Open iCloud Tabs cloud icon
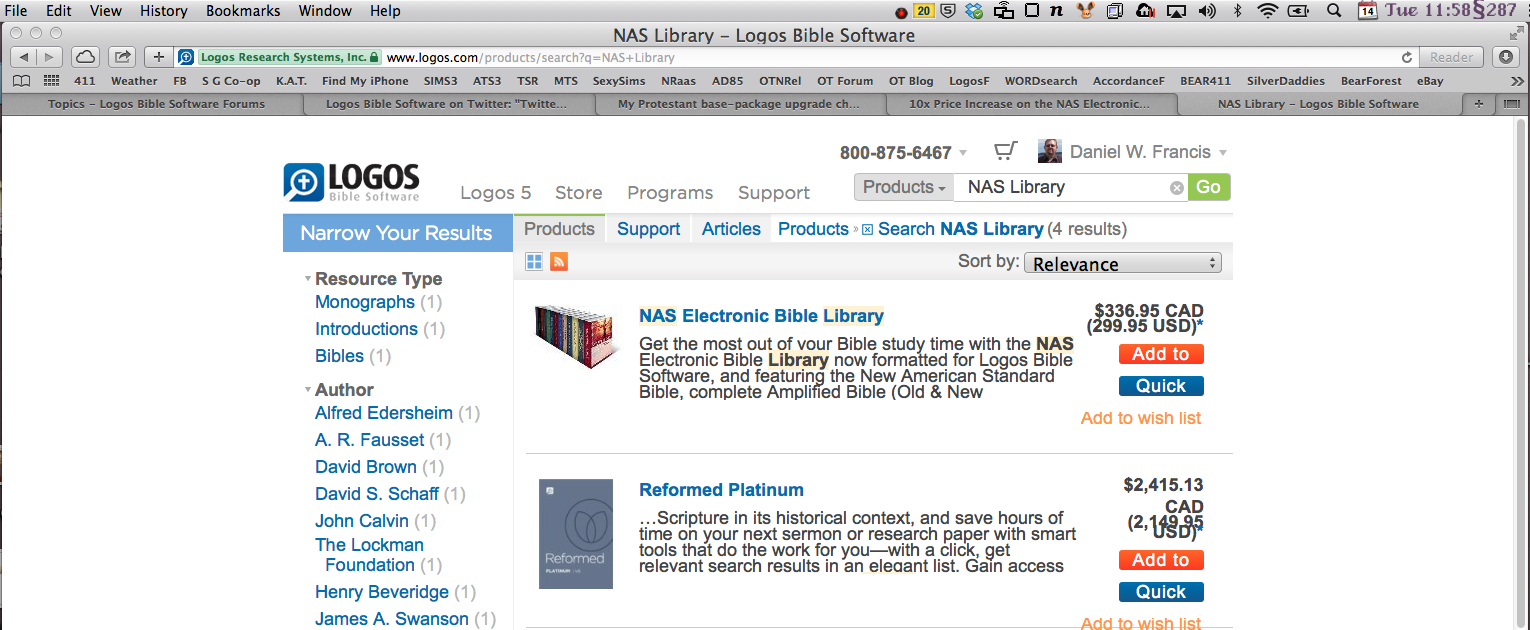Screen dimensions: 1530x630 click(86, 57)
